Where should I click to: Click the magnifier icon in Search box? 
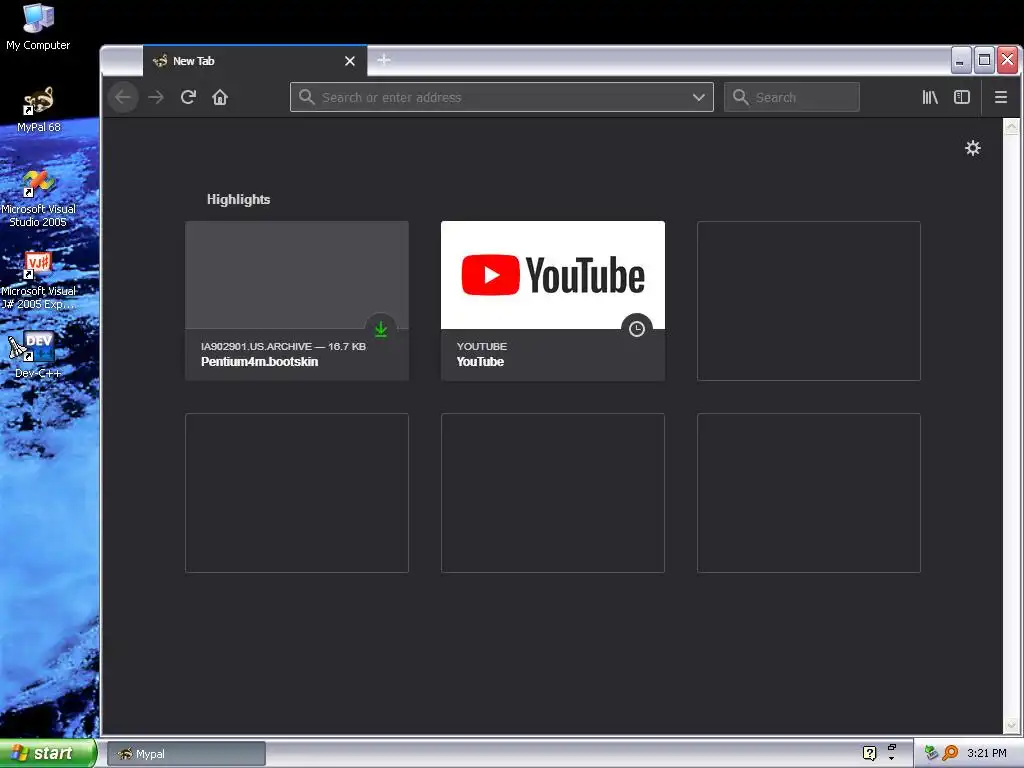click(741, 97)
